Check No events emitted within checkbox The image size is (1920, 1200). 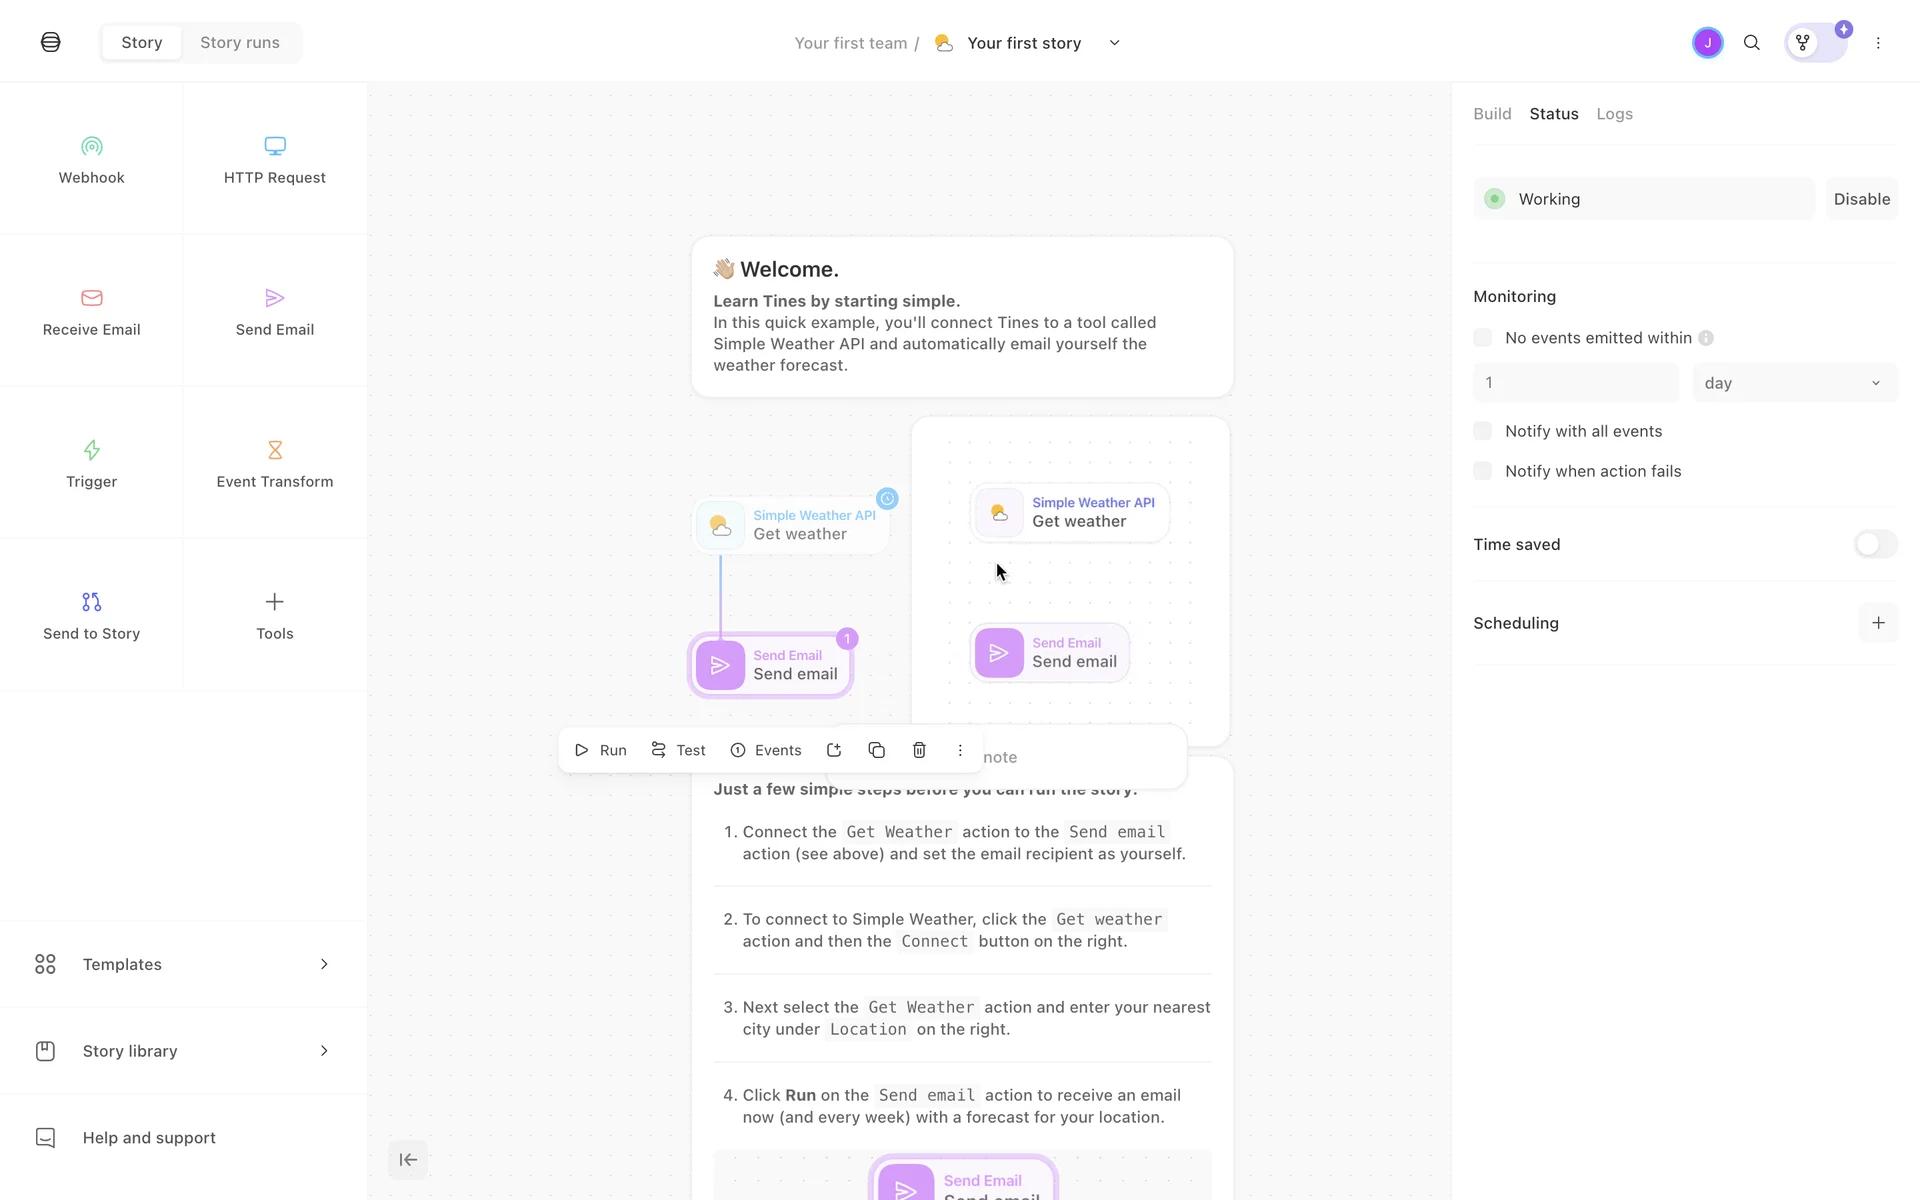[x=1483, y=338]
